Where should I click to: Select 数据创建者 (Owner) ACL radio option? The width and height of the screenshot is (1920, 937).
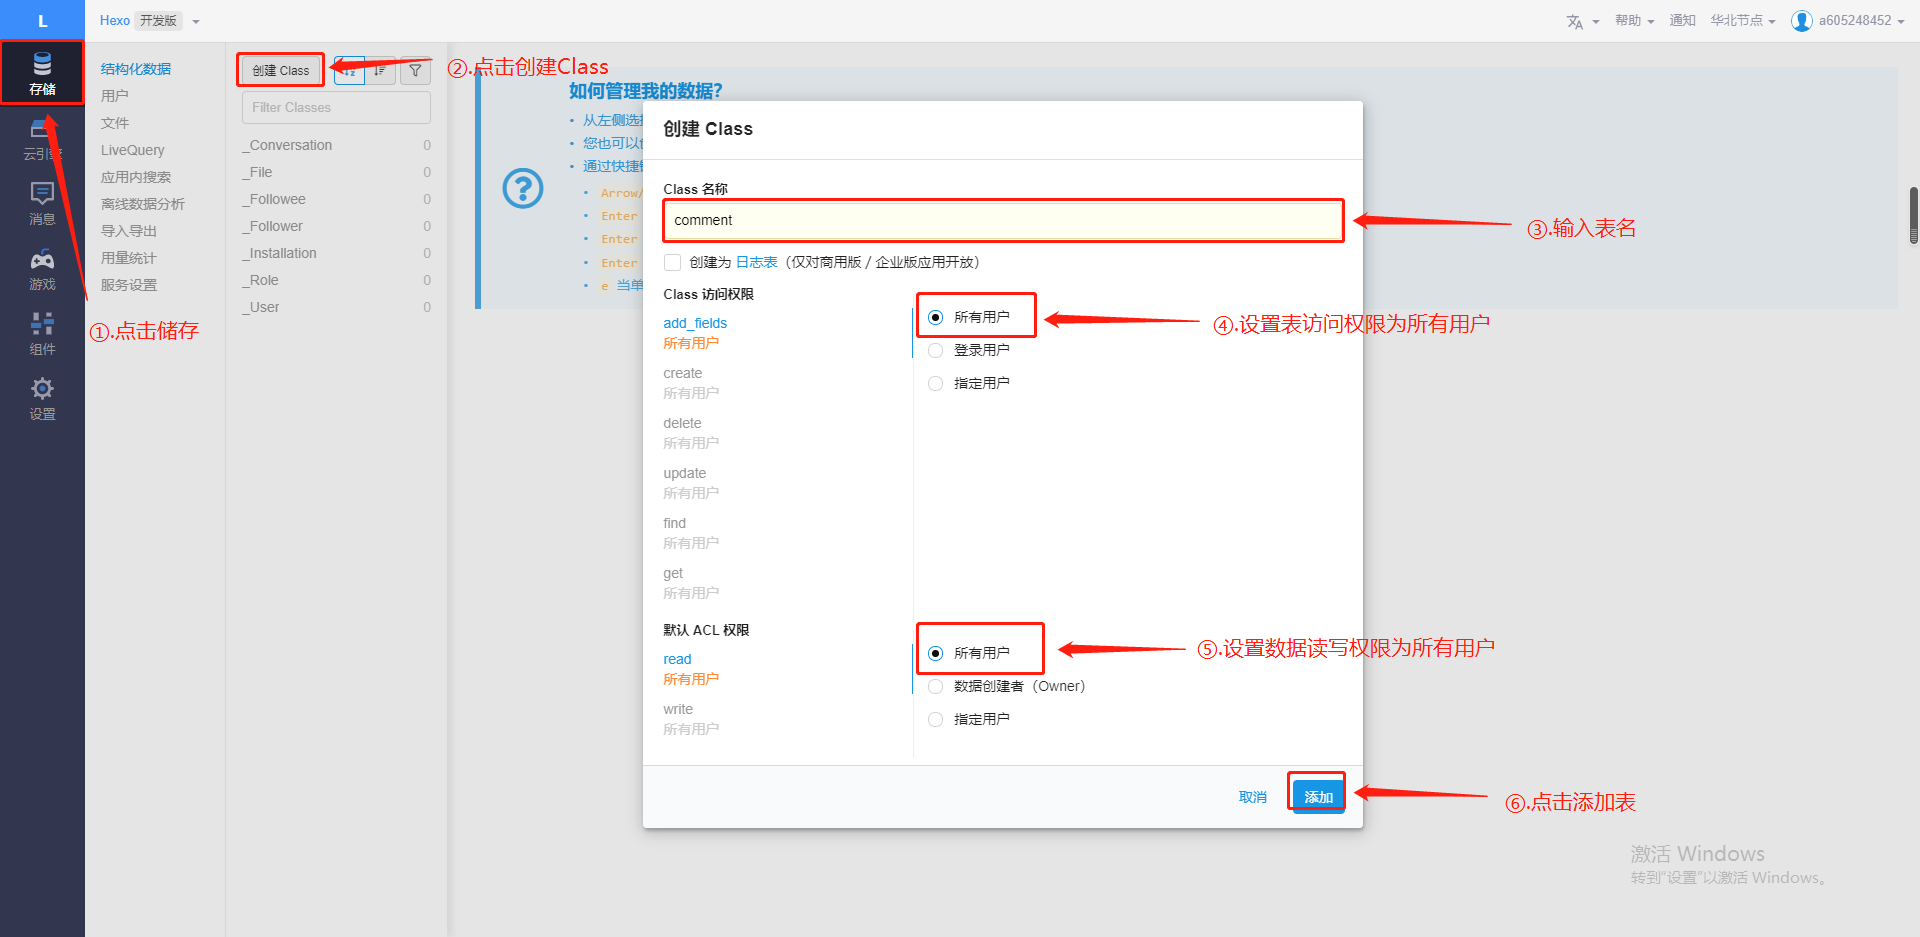936,686
